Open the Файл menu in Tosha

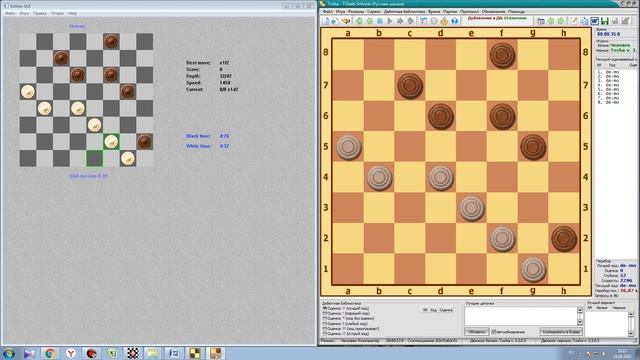pos(328,12)
